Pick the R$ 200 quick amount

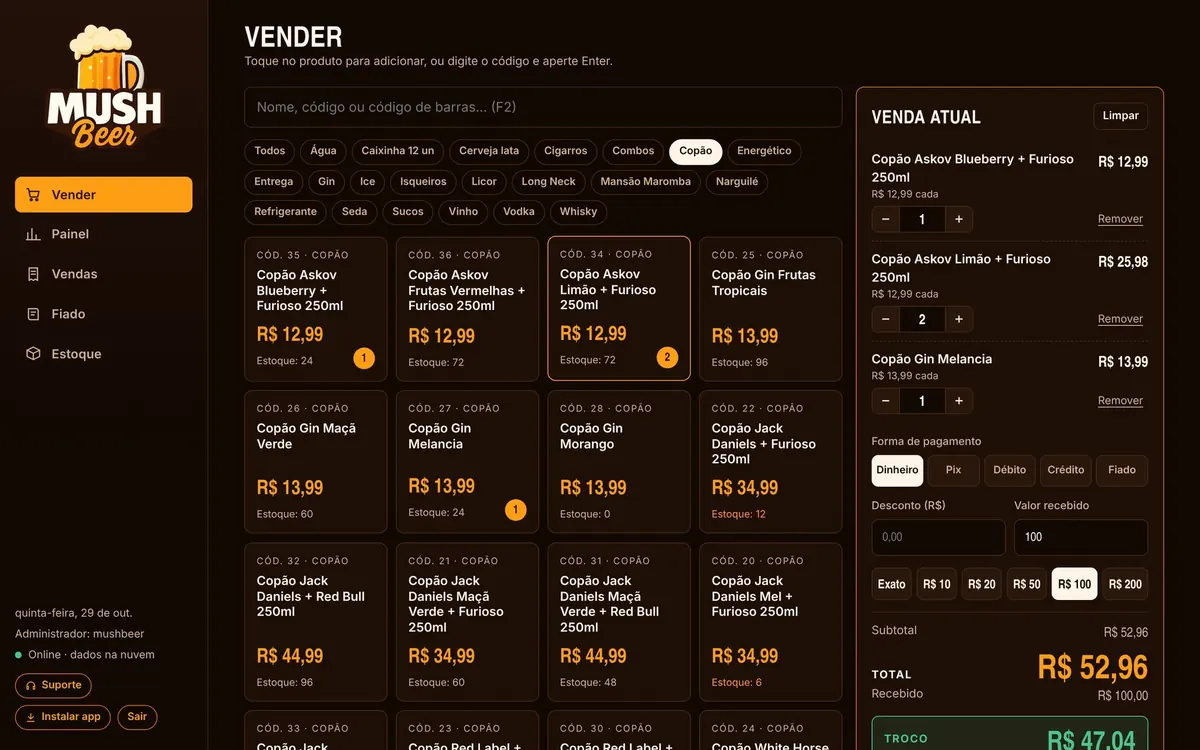tap(1125, 584)
